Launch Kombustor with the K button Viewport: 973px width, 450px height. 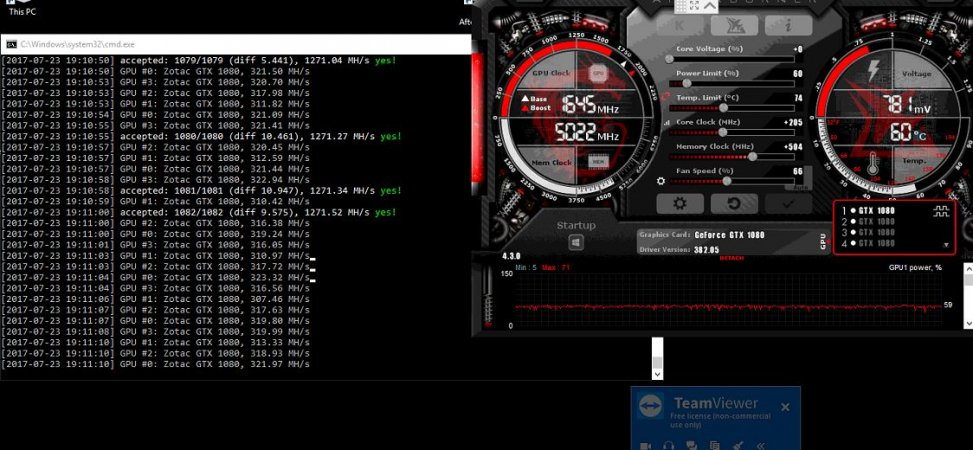click(679, 25)
